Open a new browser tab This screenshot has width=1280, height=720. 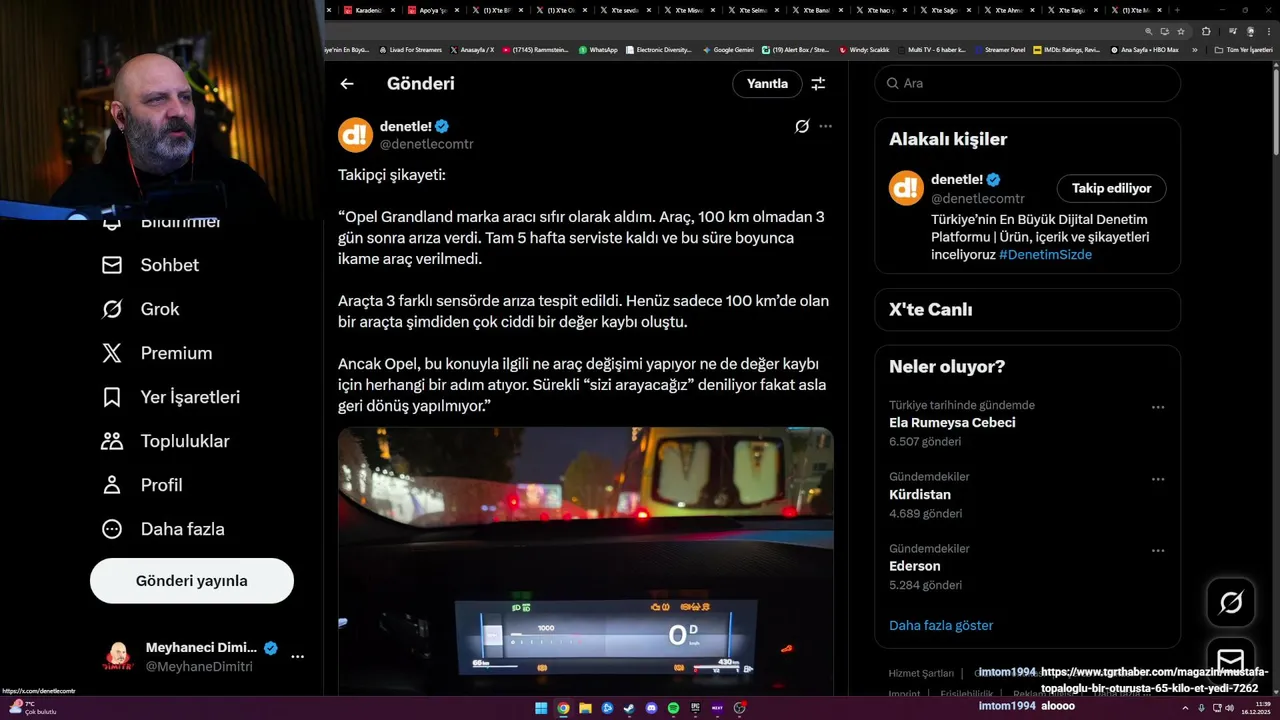point(1179,10)
